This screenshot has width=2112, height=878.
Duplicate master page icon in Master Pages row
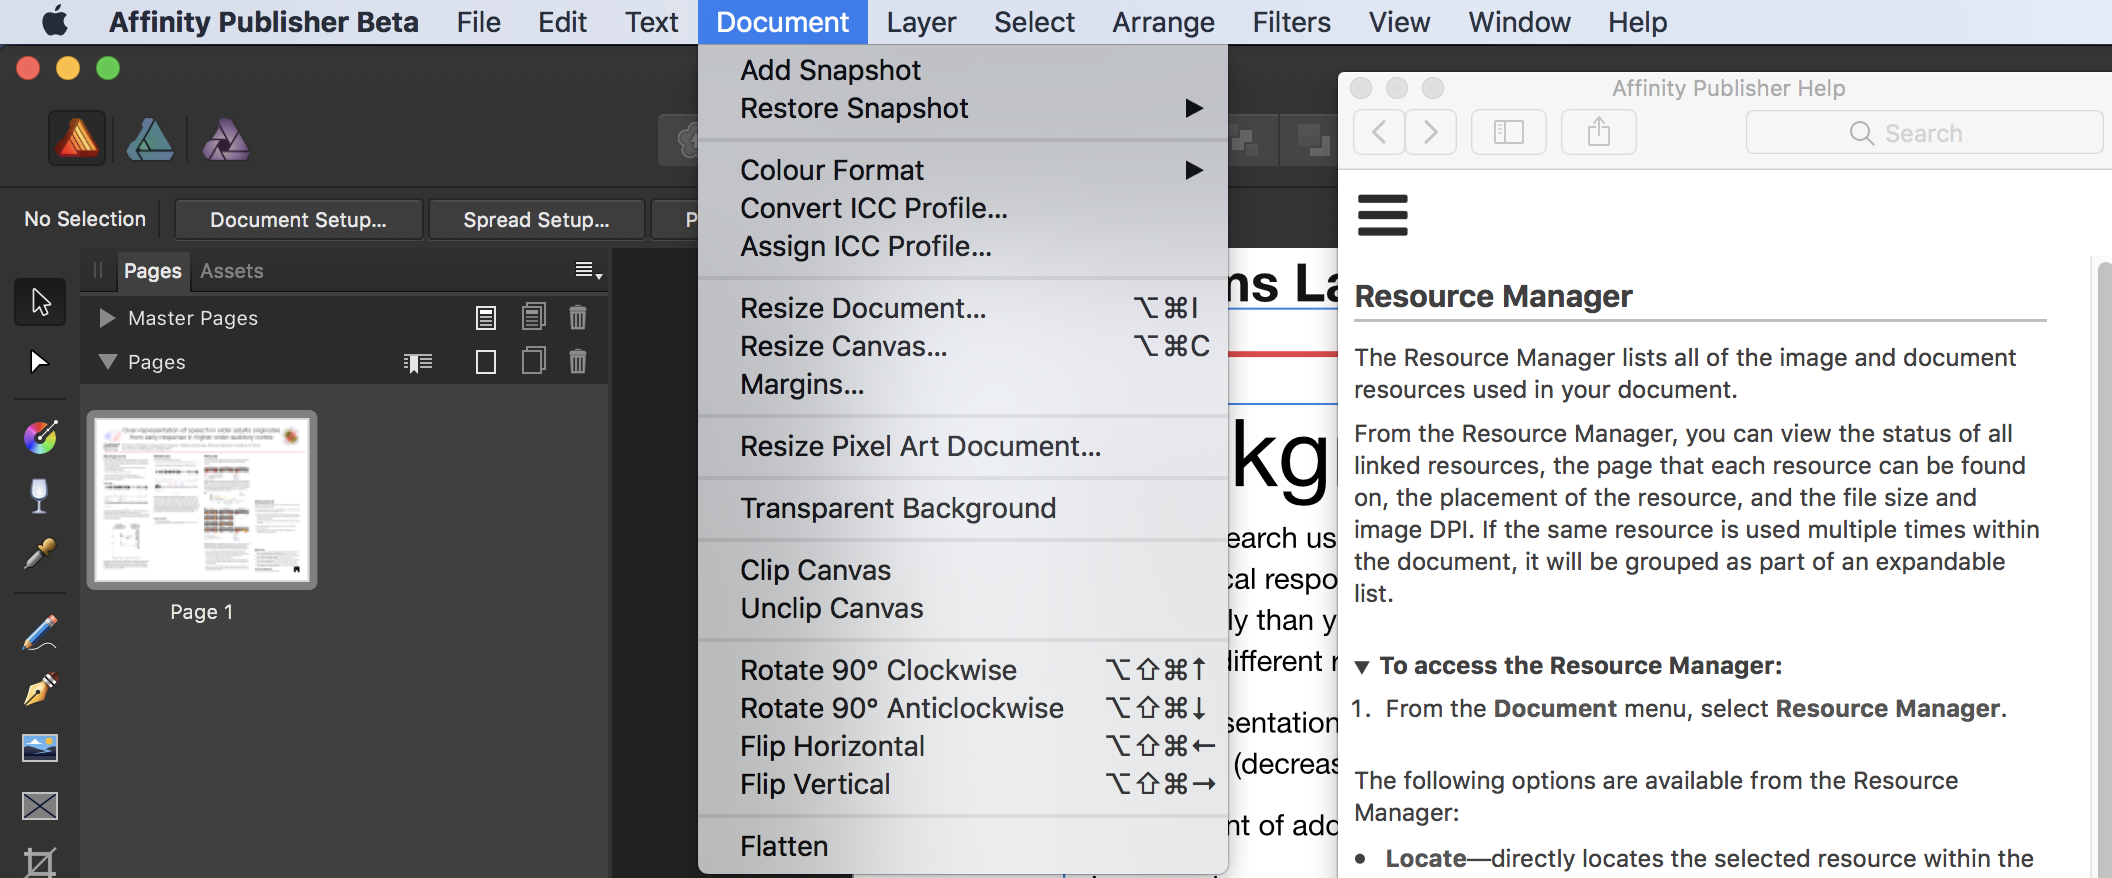pyautogui.click(x=534, y=317)
